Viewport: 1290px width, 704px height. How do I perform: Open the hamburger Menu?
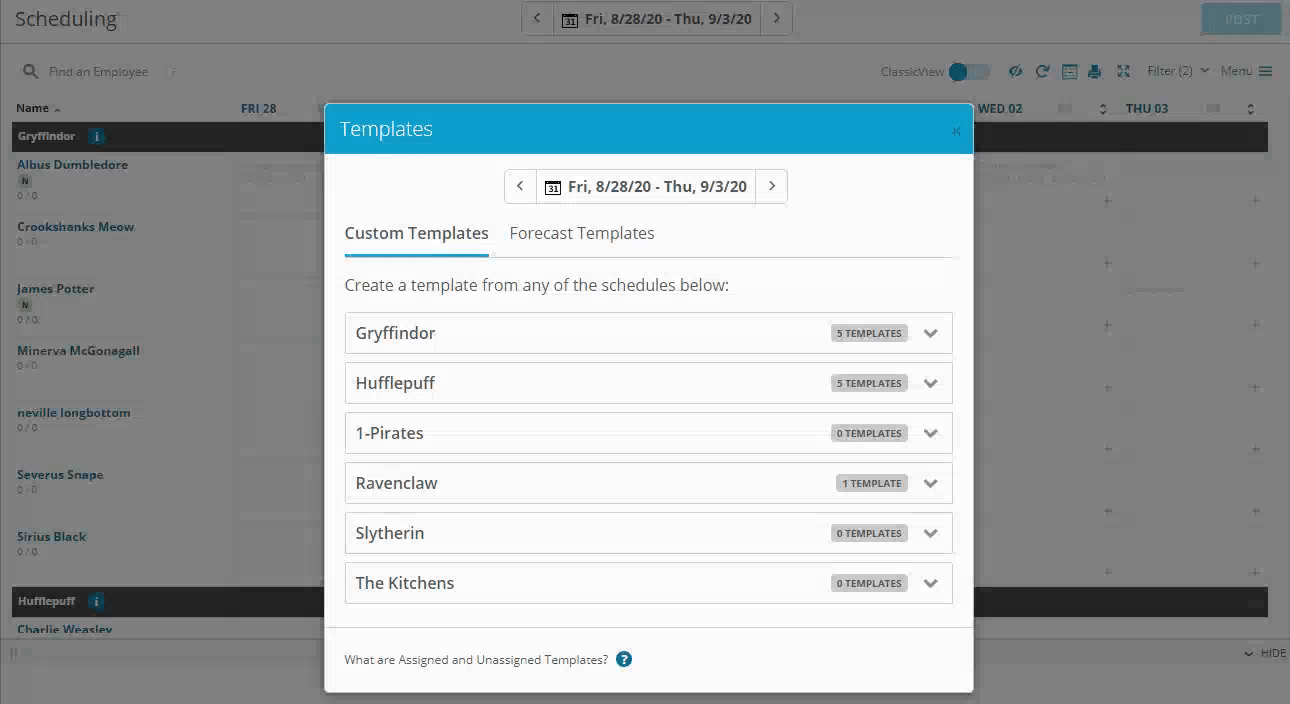coord(1246,71)
